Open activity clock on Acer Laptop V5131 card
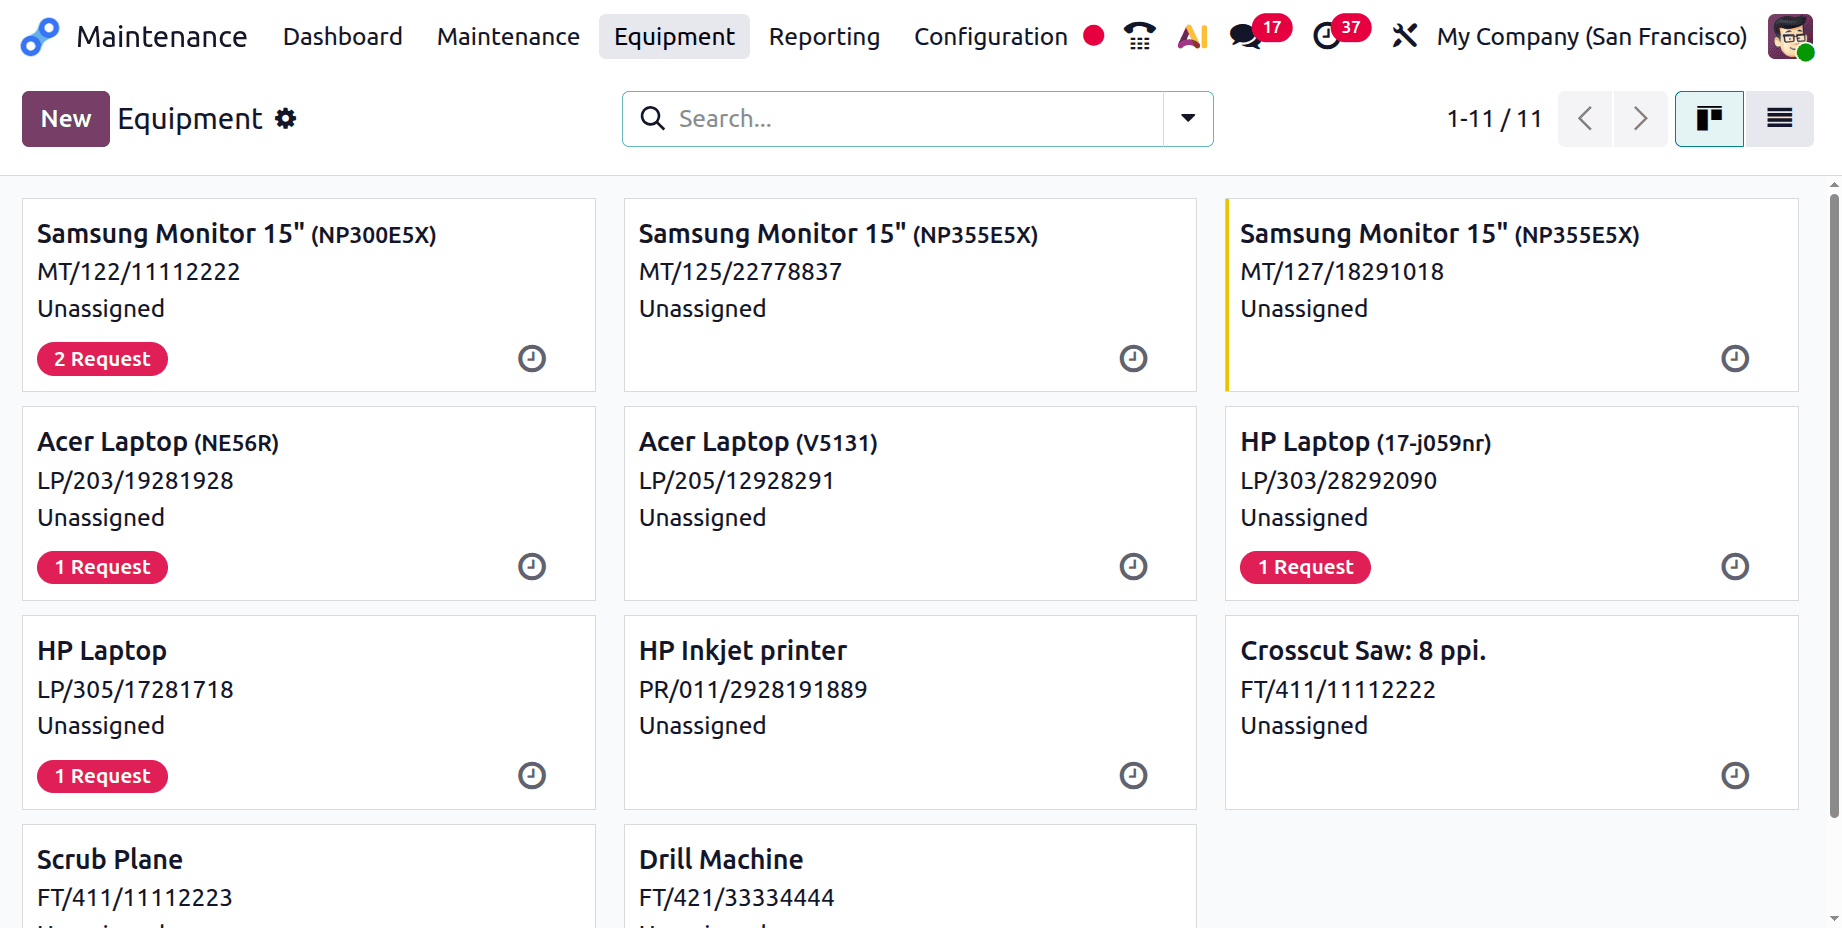Screen dimensions: 1842x928 pyautogui.click(x=1133, y=567)
